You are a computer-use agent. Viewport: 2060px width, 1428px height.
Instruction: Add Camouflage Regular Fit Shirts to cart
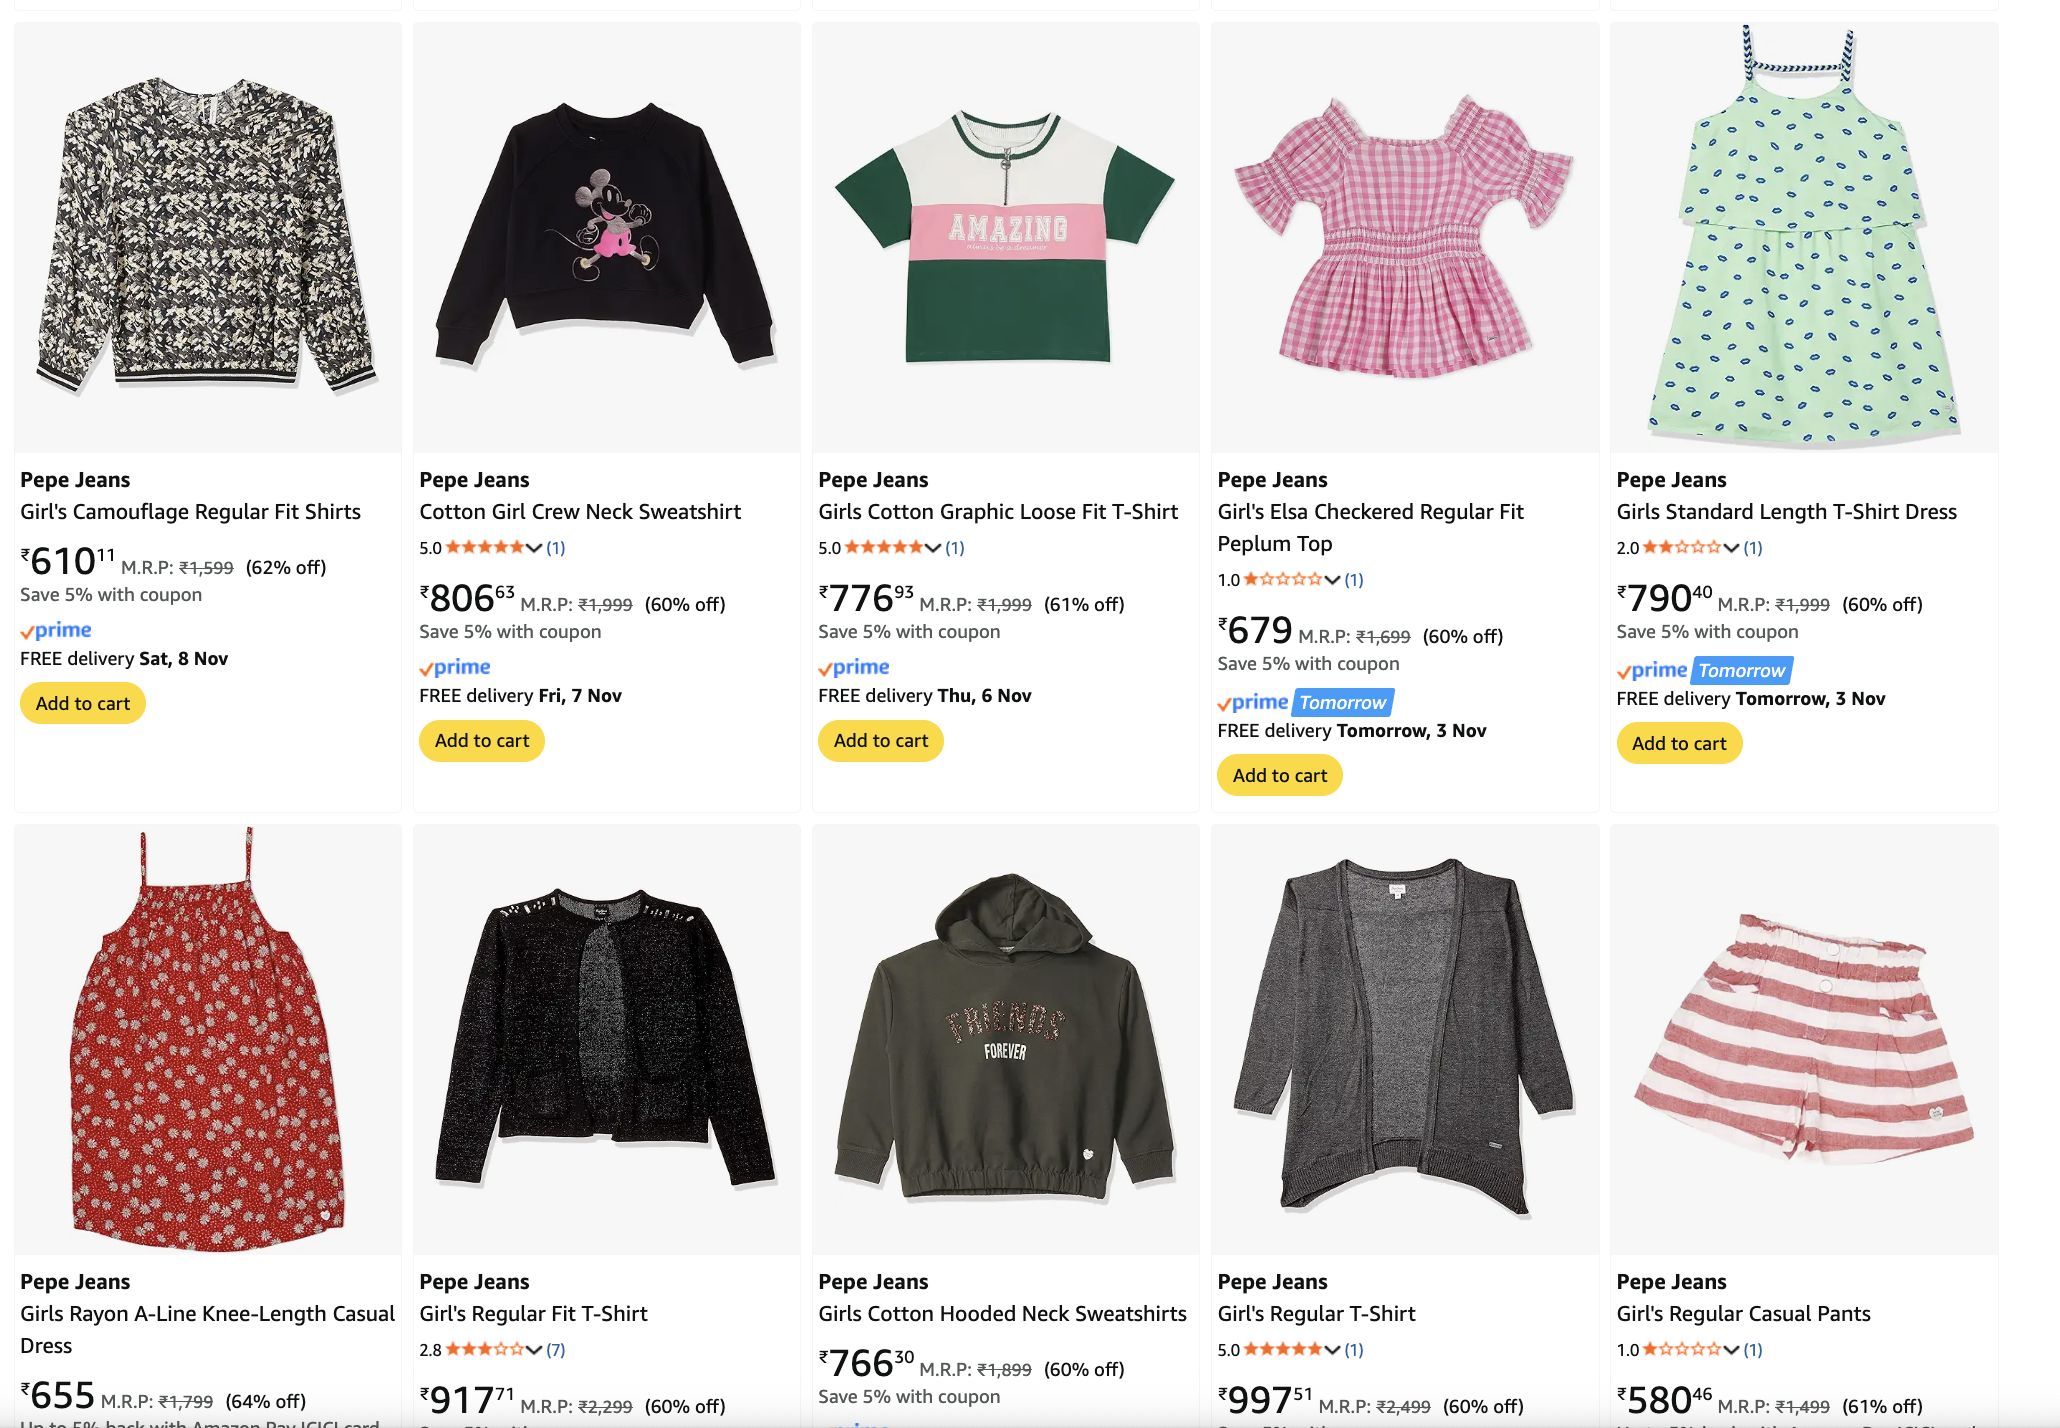click(83, 704)
